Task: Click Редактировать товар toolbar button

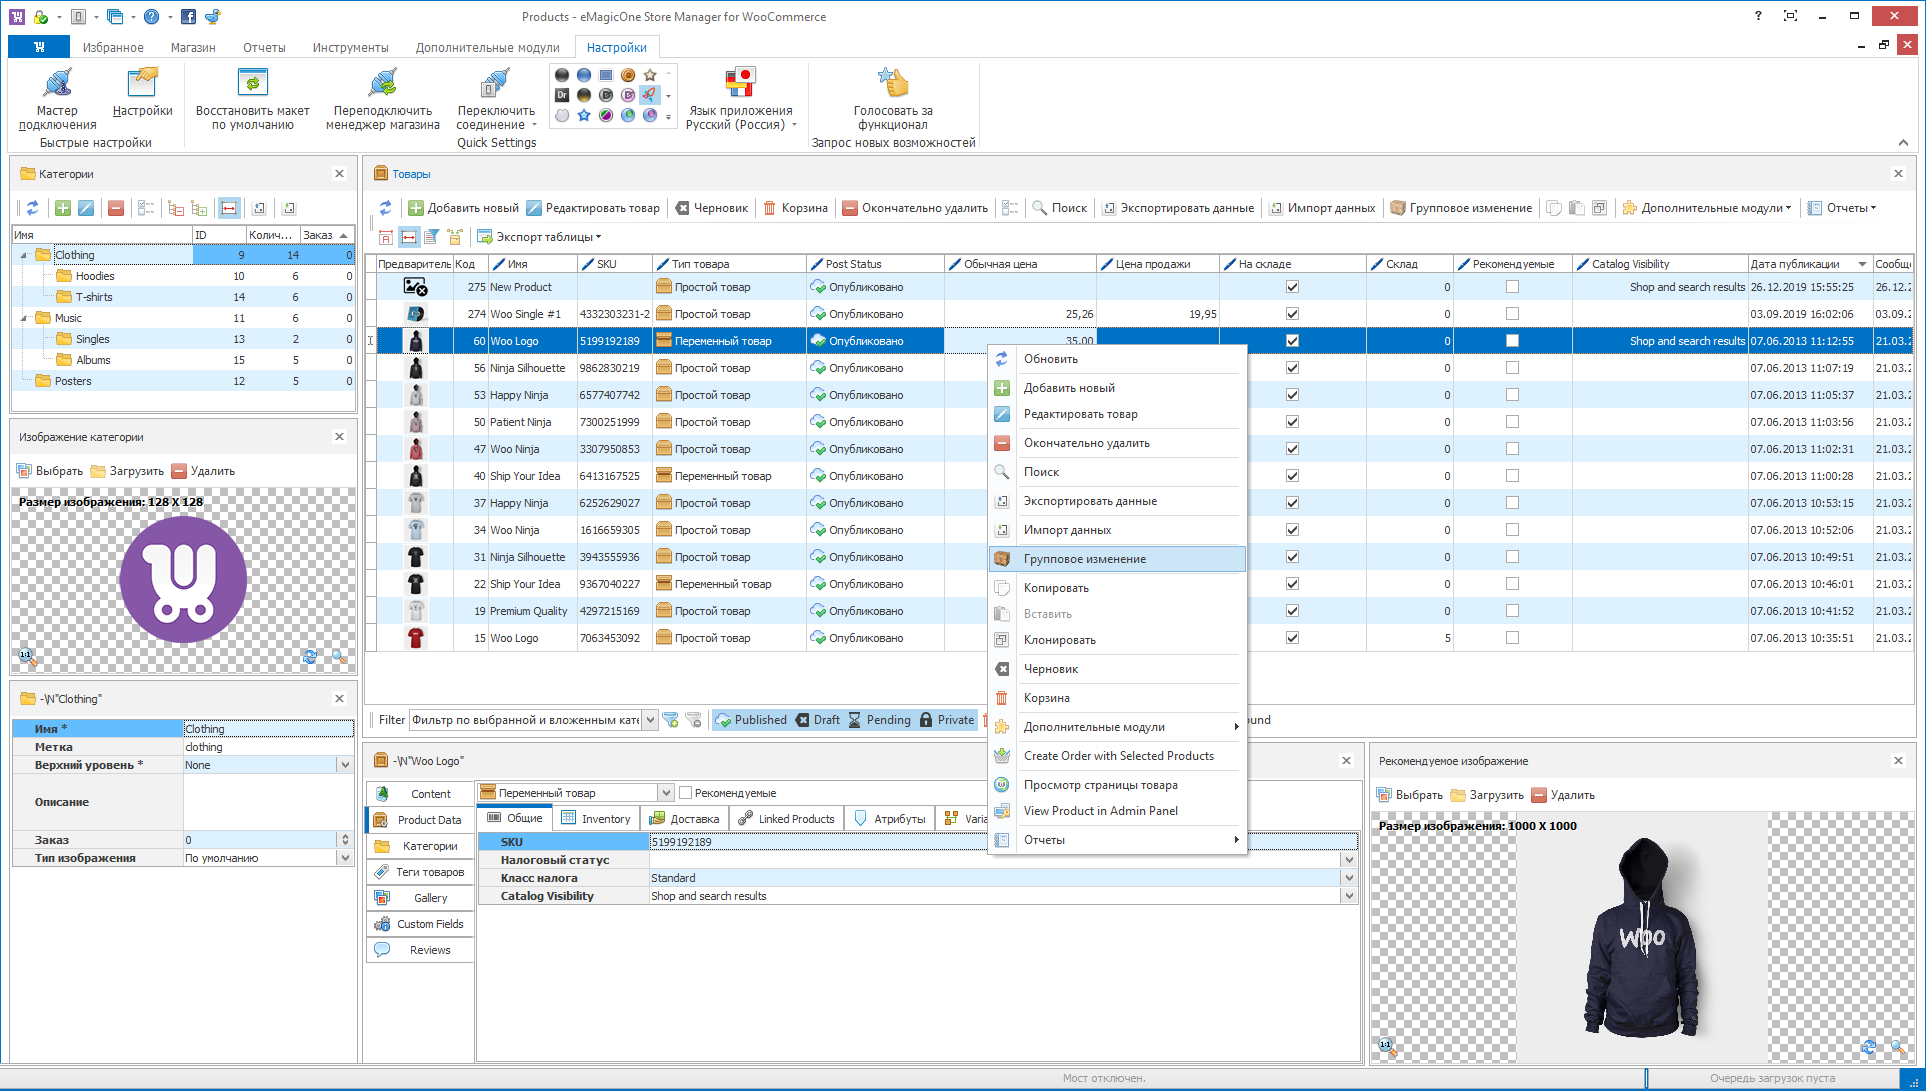Action: click(593, 208)
